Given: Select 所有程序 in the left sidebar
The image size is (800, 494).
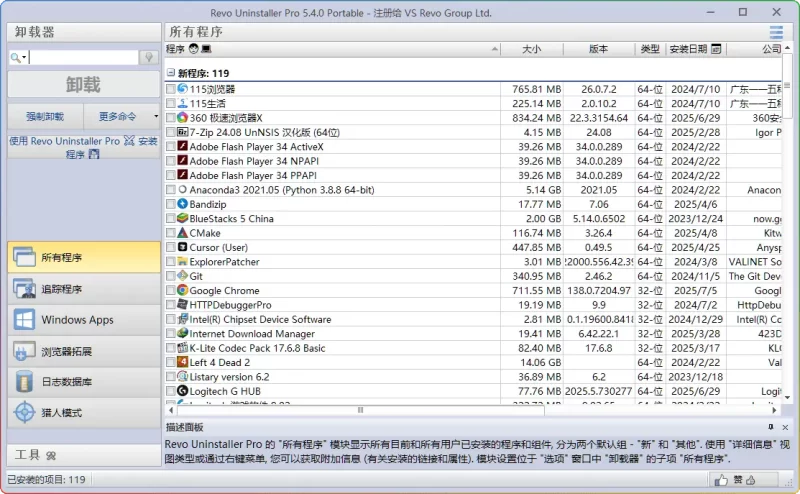Looking at the screenshot, I should pos(82,257).
